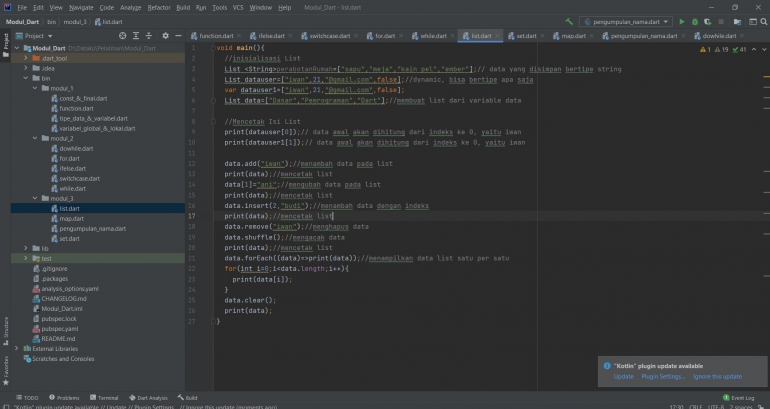Viewport: 770px width, 409px height.
Task: Select README.md in project tree
Action: tap(58, 339)
